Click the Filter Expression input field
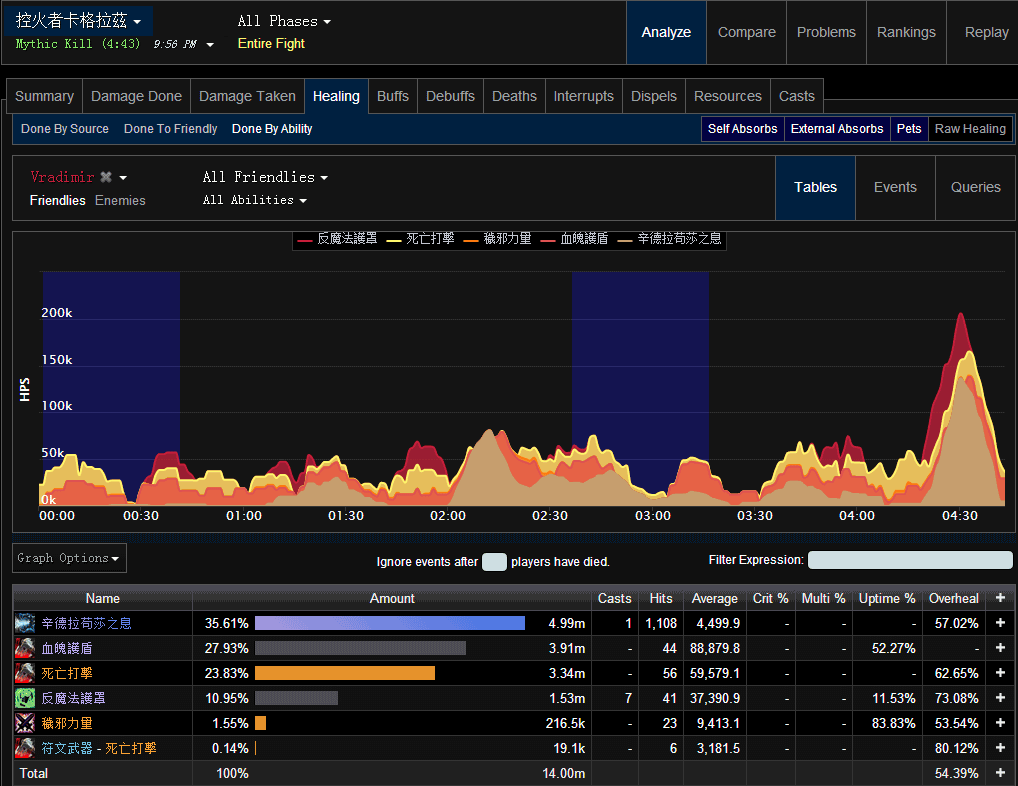1018x786 pixels. (910, 561)
